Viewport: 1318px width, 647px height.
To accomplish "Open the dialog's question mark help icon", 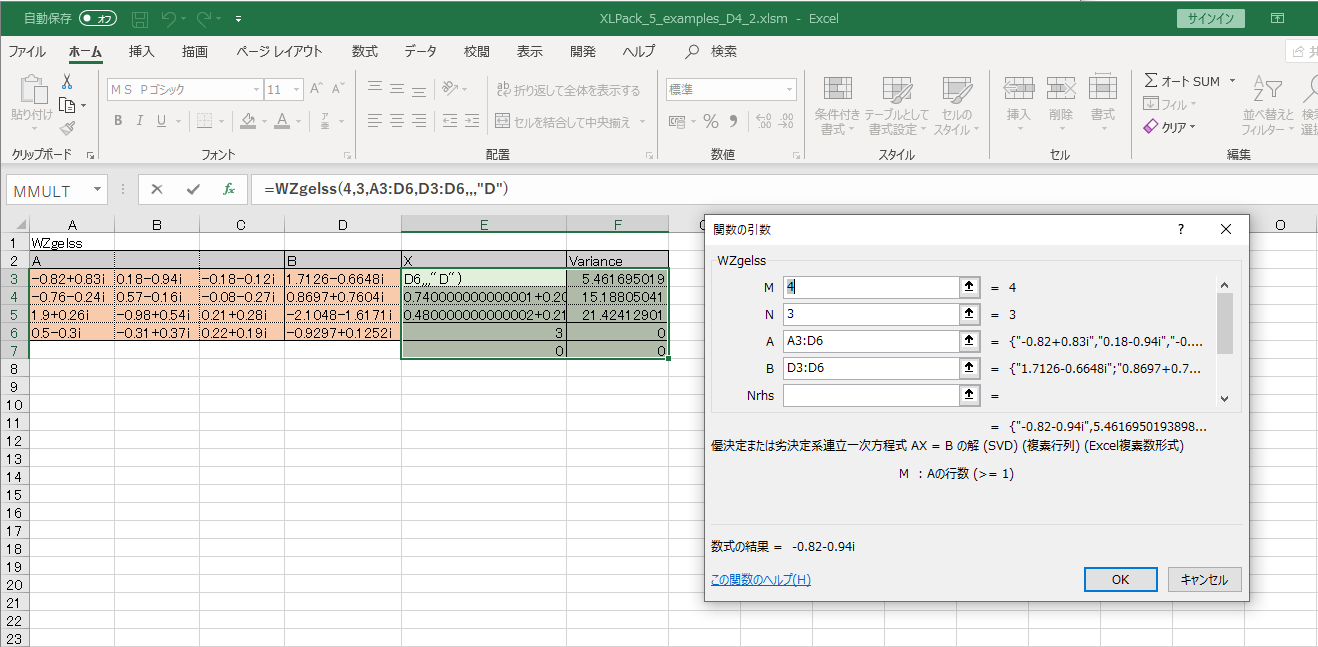I will pyautogui.click(x=1180, y=229).
